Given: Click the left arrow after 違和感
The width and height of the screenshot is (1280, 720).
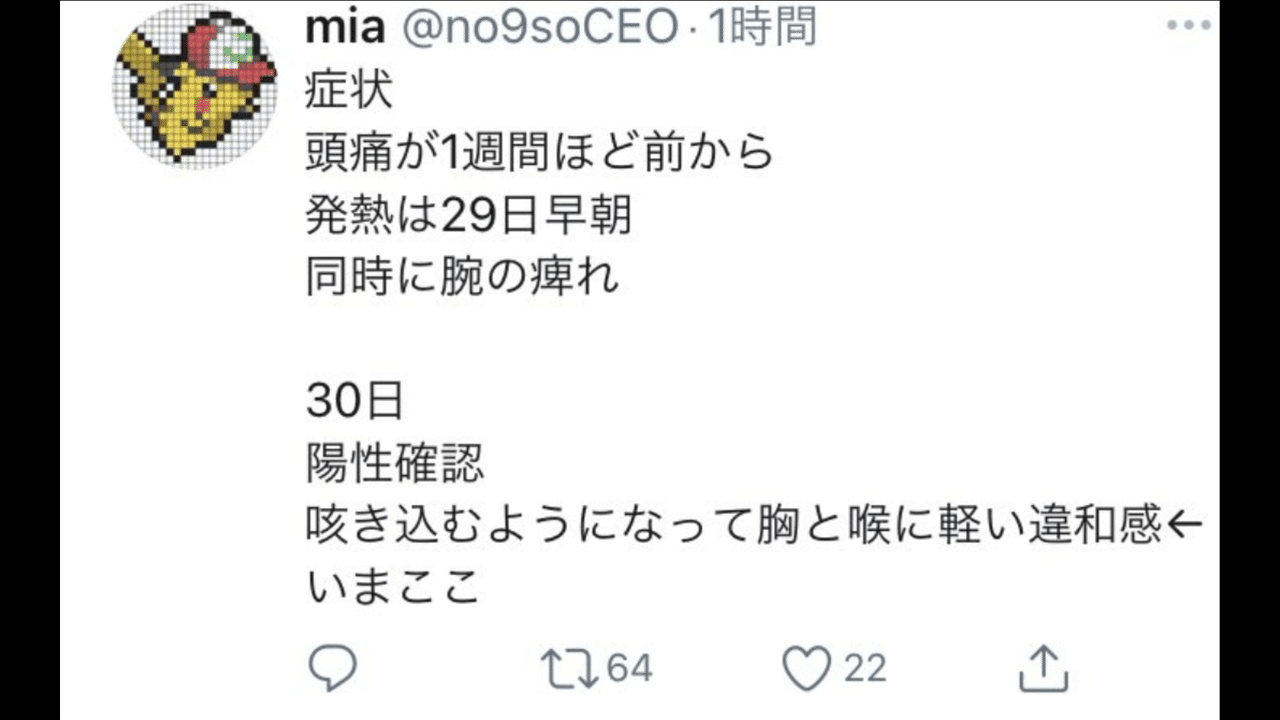Looking at the screenshot, I should [1185, 525].
